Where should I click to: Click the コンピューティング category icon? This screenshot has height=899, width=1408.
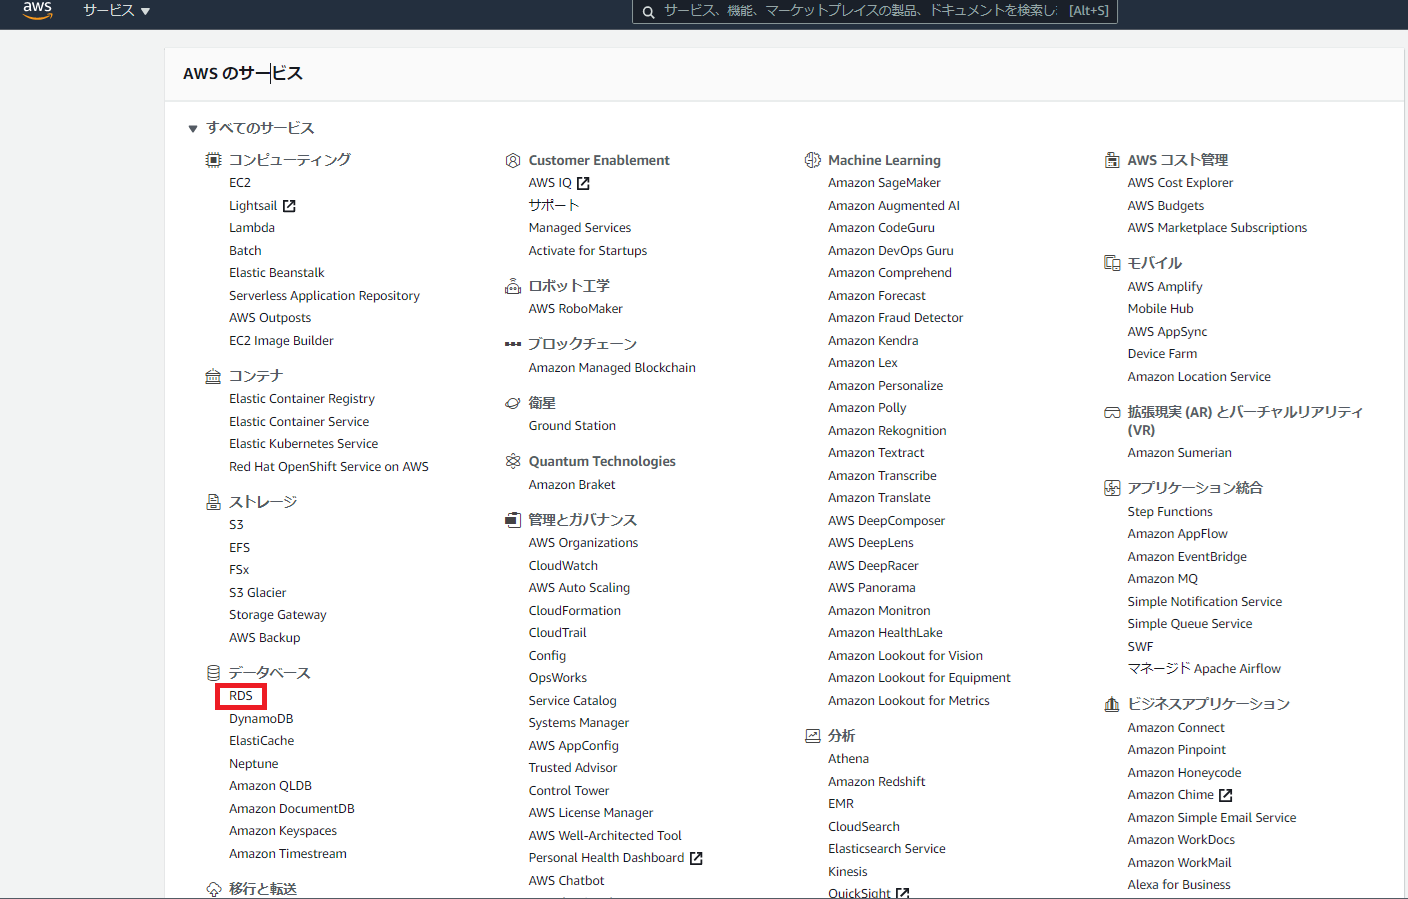coord(213,160)
